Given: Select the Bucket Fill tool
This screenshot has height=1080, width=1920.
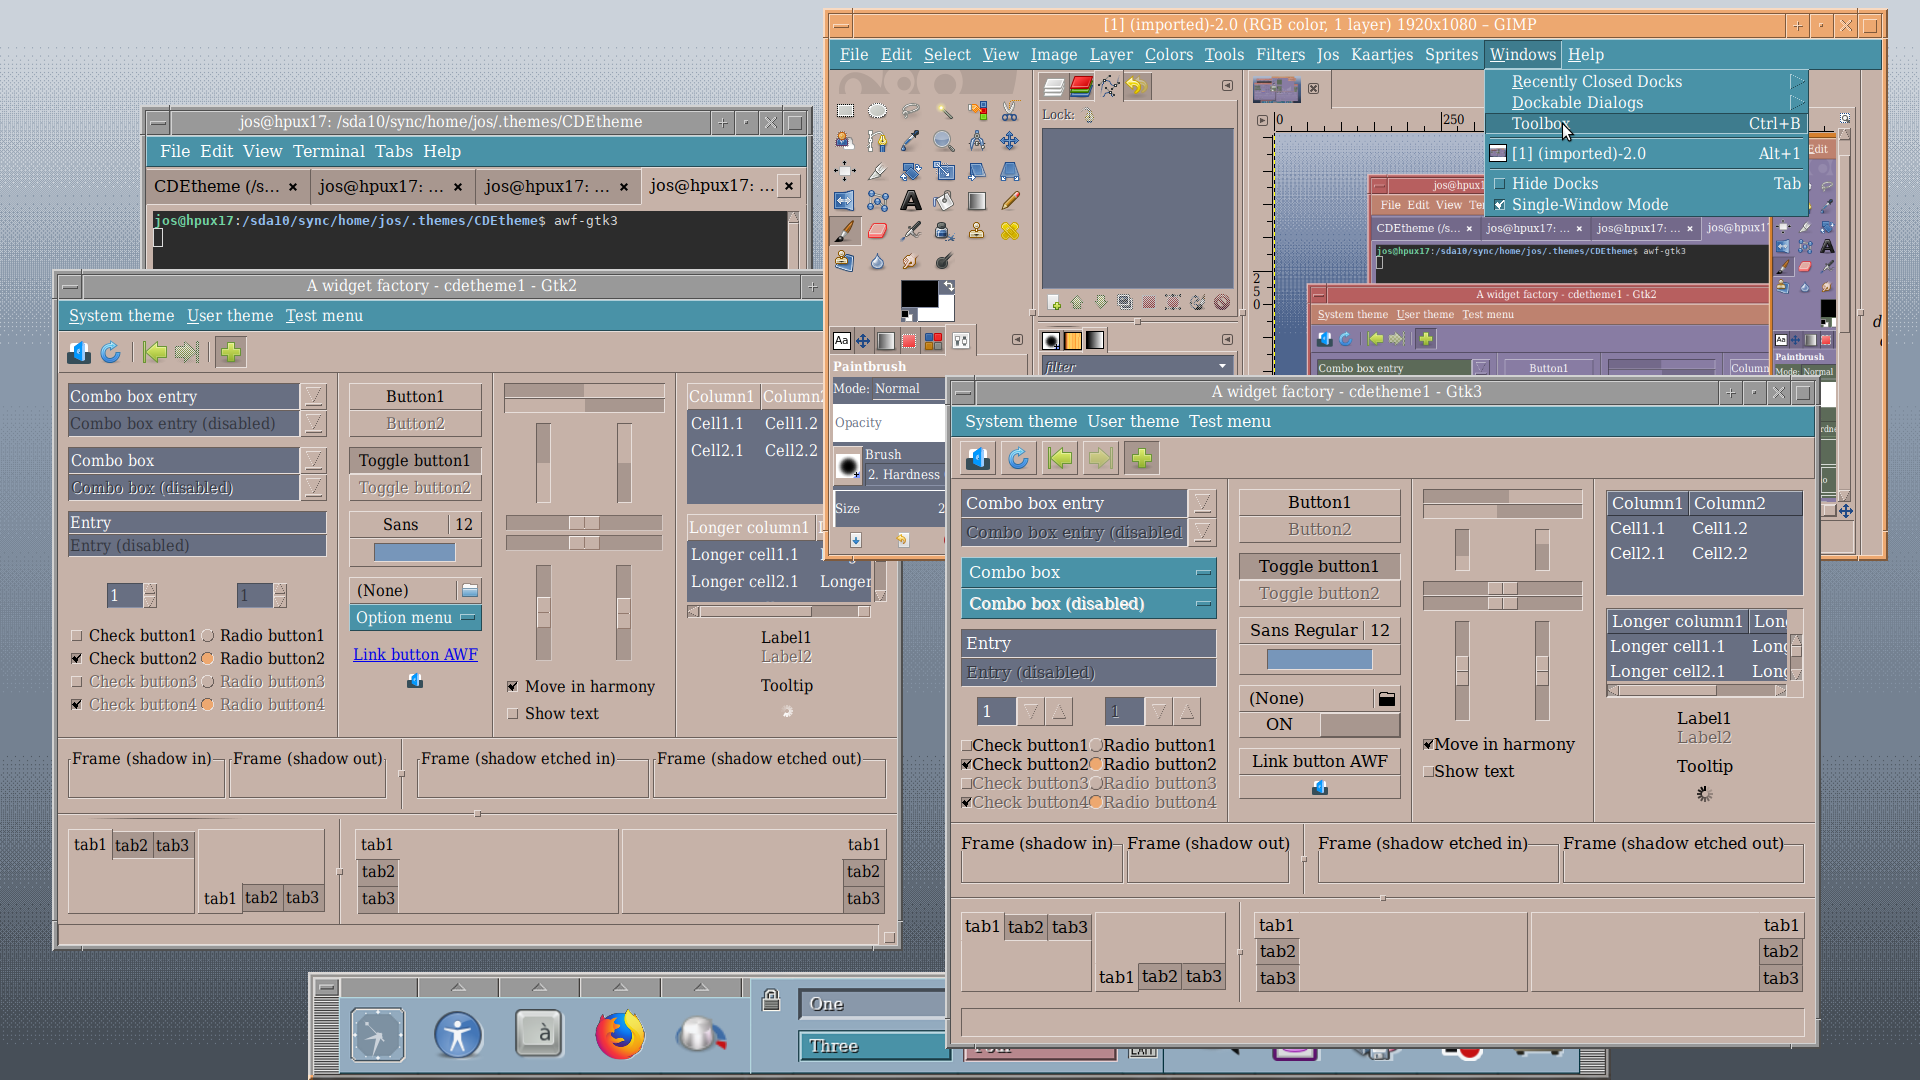Looking at the screenshot, I should [943, 201].
